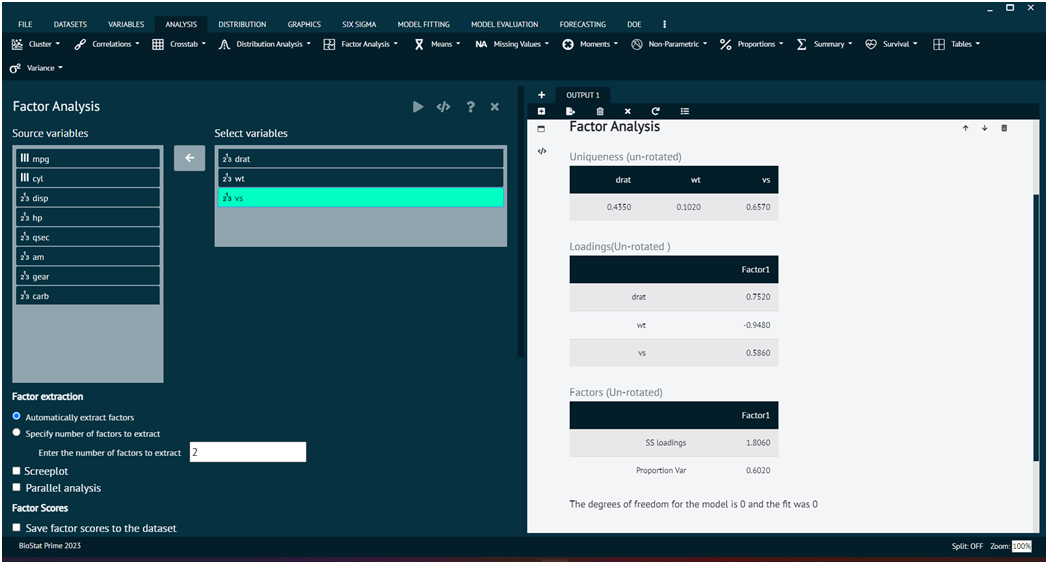The width and height of the screenshot is (1048, 564).
Task: Select qsec in Source variables
Action: click(x=88, y=237)
